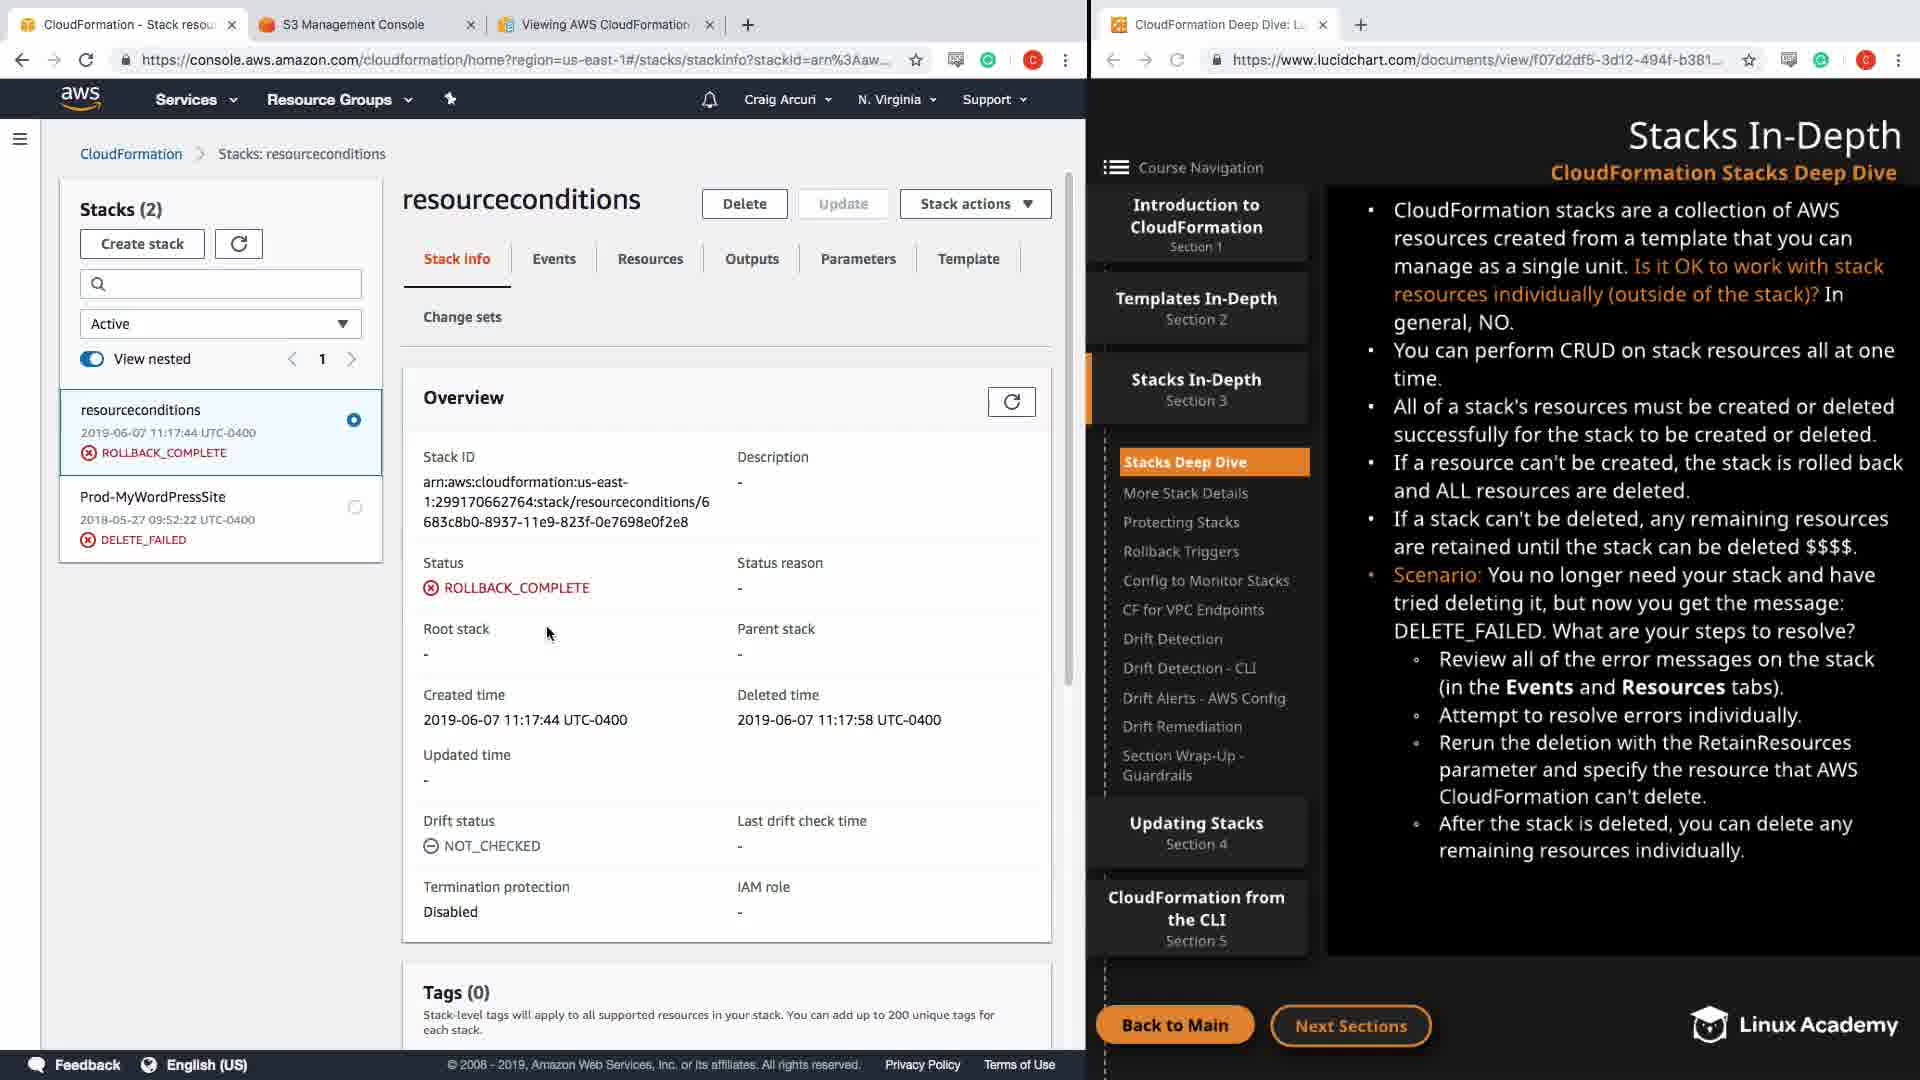Click the Next Sections button
Viewport: 1920px width, 1080px height.
[1350, 1026]
